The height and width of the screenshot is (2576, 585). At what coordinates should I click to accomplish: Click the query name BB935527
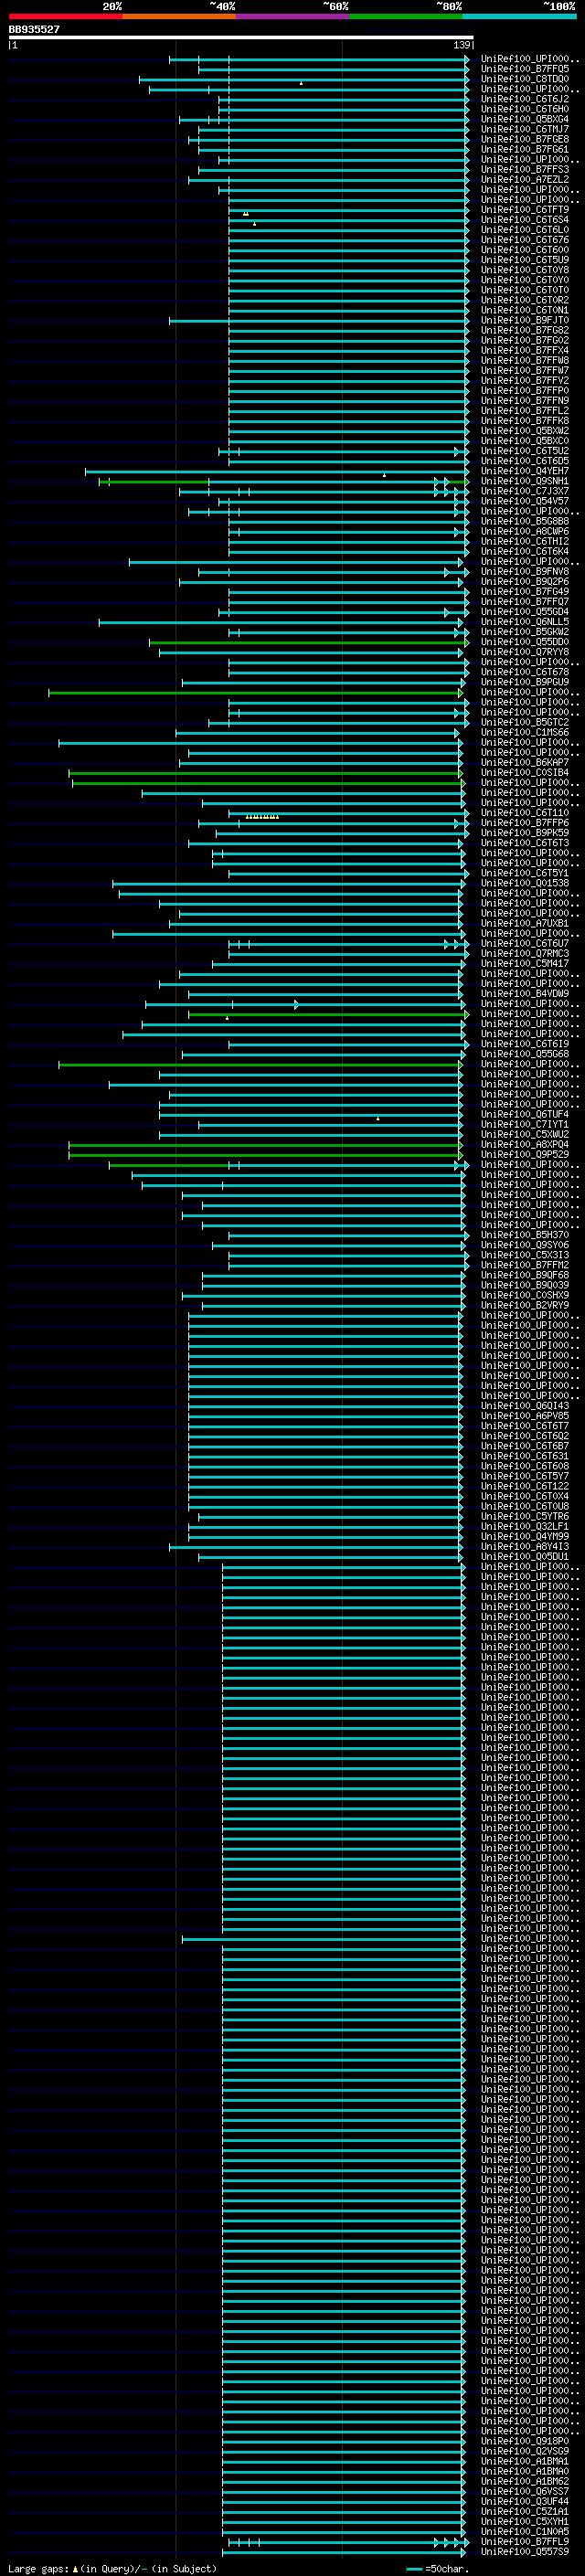coord(34,30)
